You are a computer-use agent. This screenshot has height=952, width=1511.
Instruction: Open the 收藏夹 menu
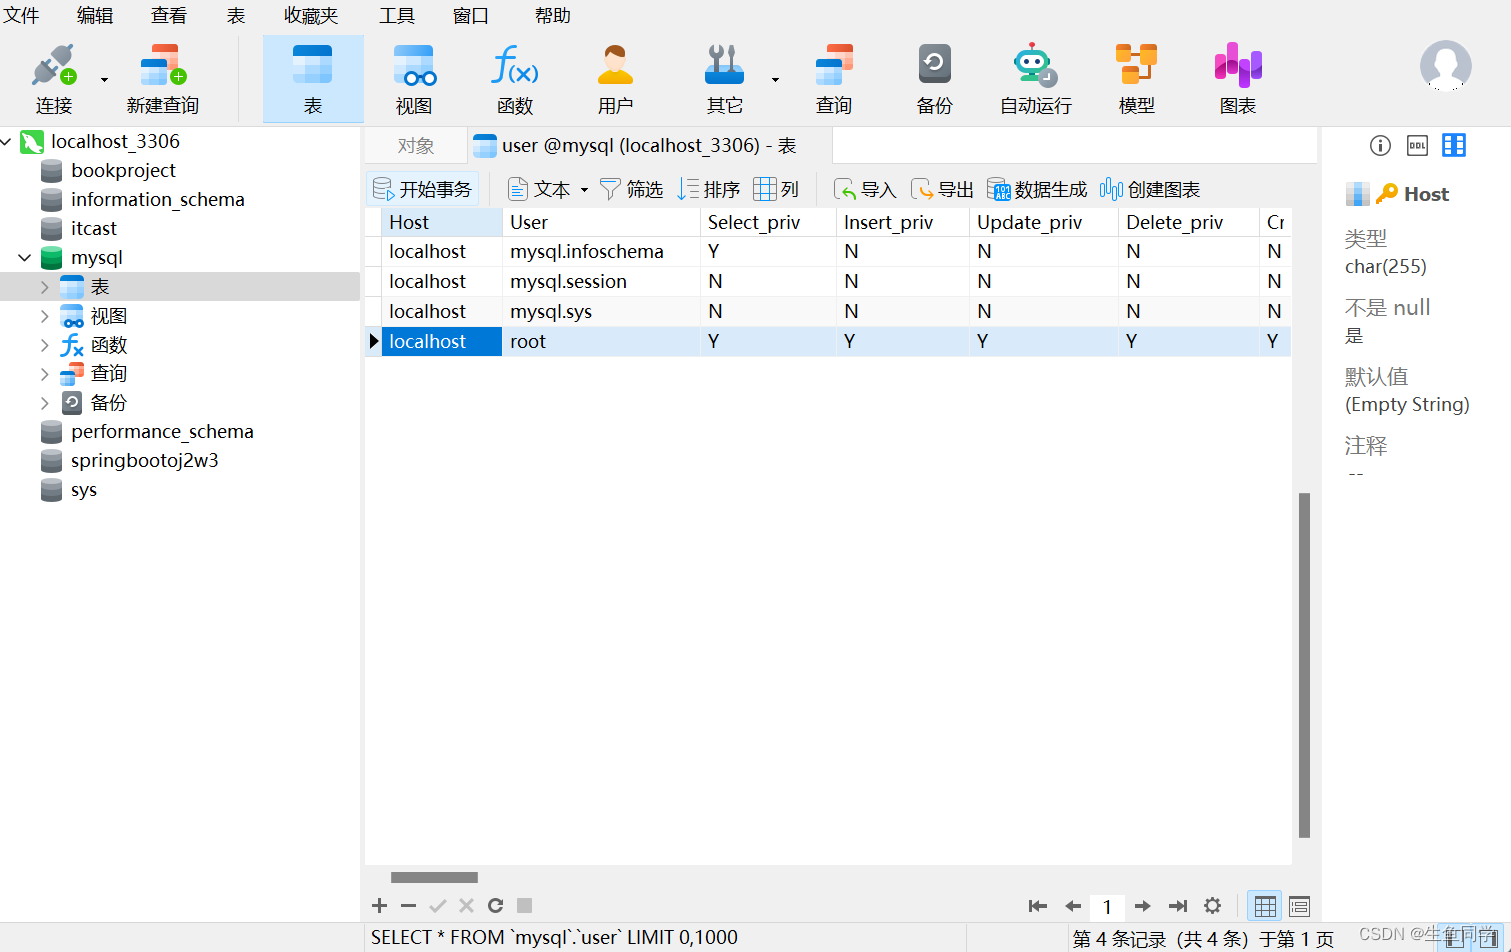311,16
